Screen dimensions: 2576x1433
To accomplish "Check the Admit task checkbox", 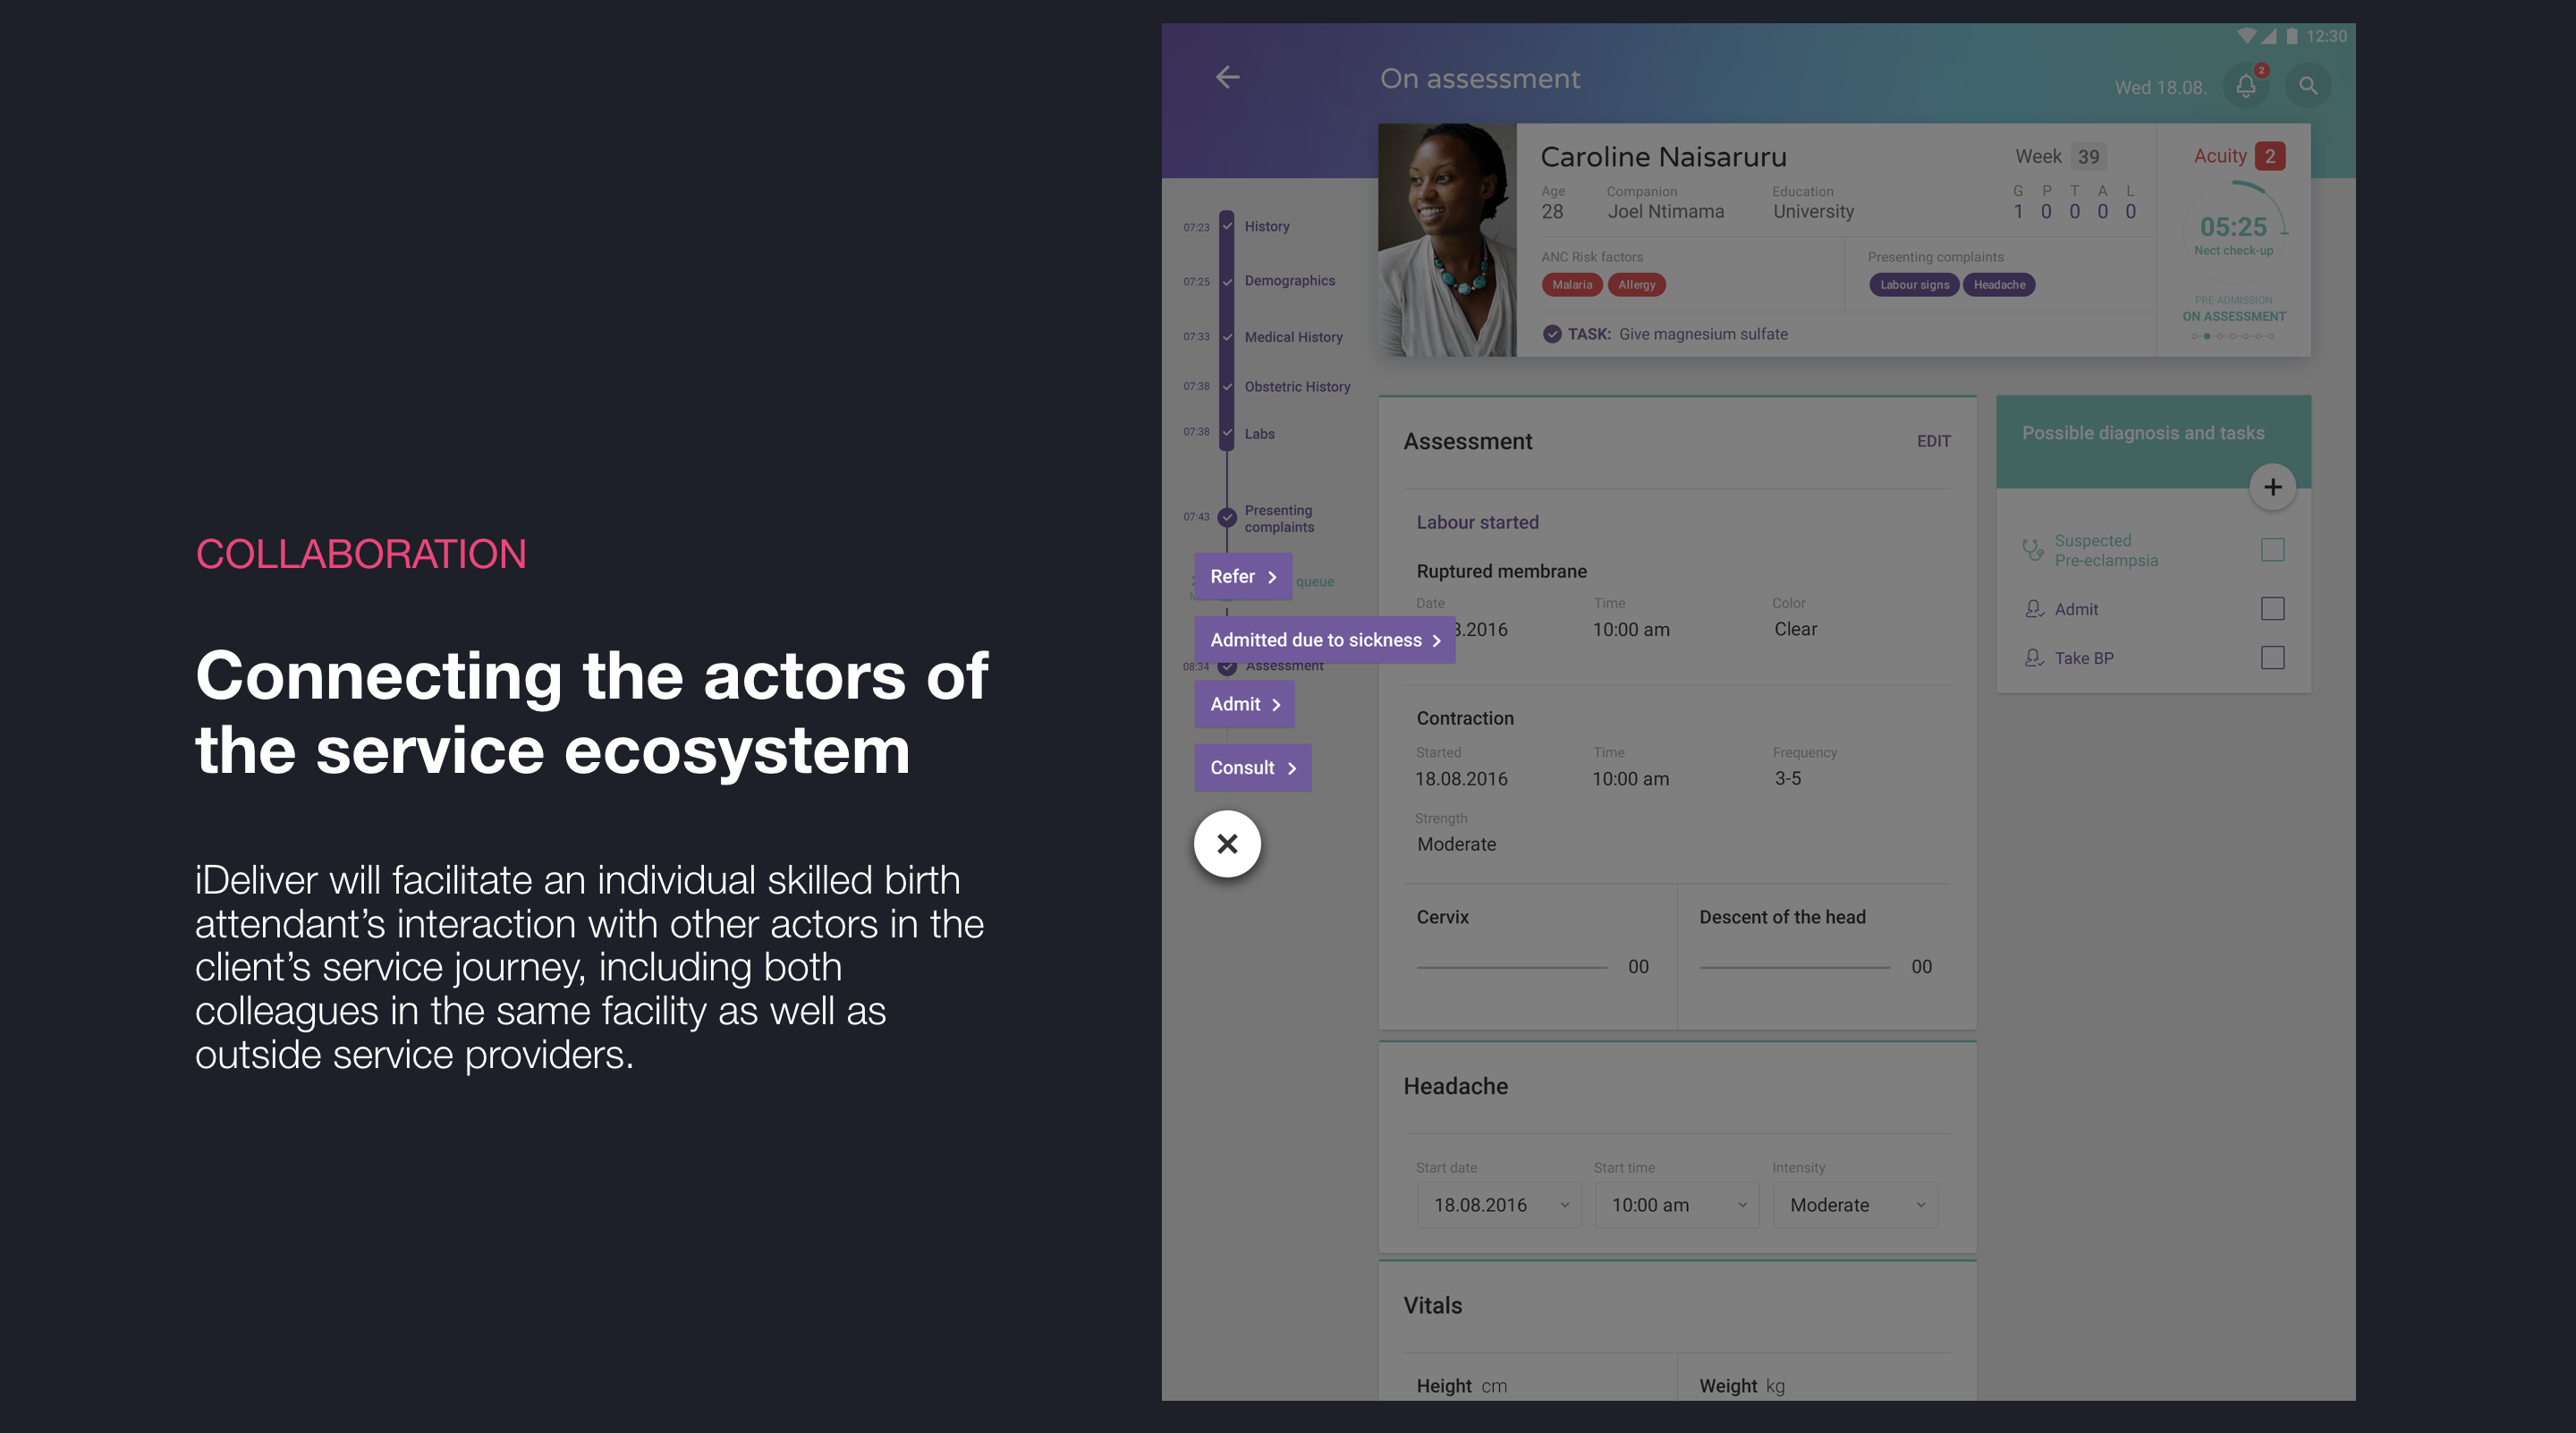I will [x=2272, y=609].
